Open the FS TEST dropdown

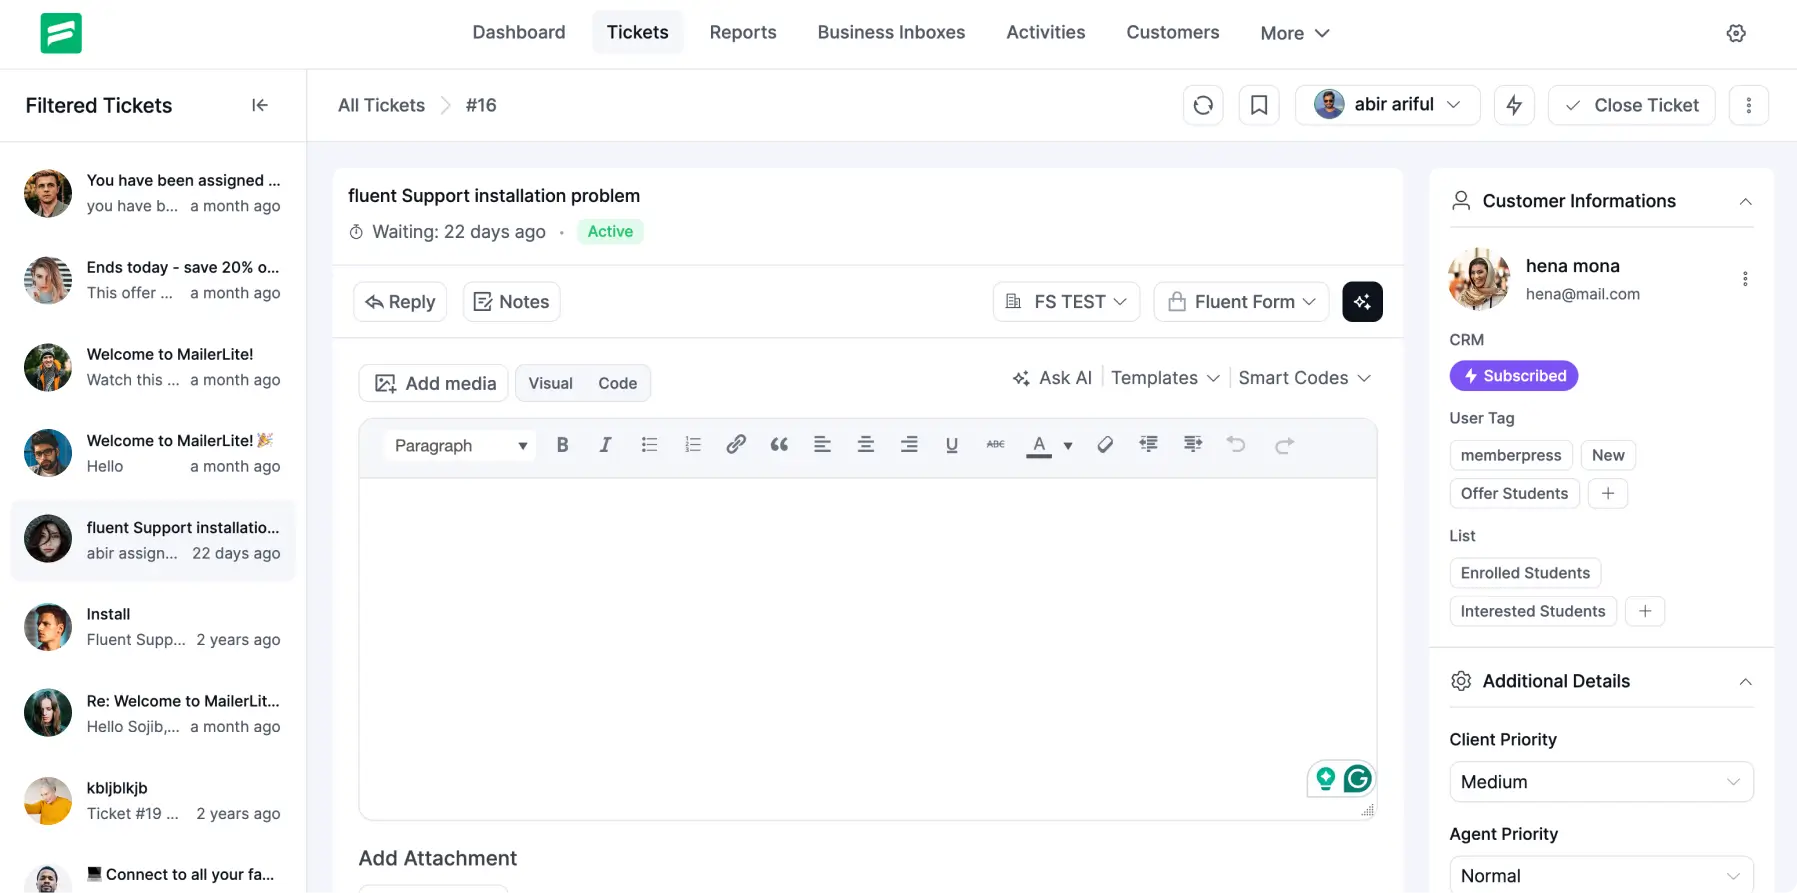(x=1066, y=302)
